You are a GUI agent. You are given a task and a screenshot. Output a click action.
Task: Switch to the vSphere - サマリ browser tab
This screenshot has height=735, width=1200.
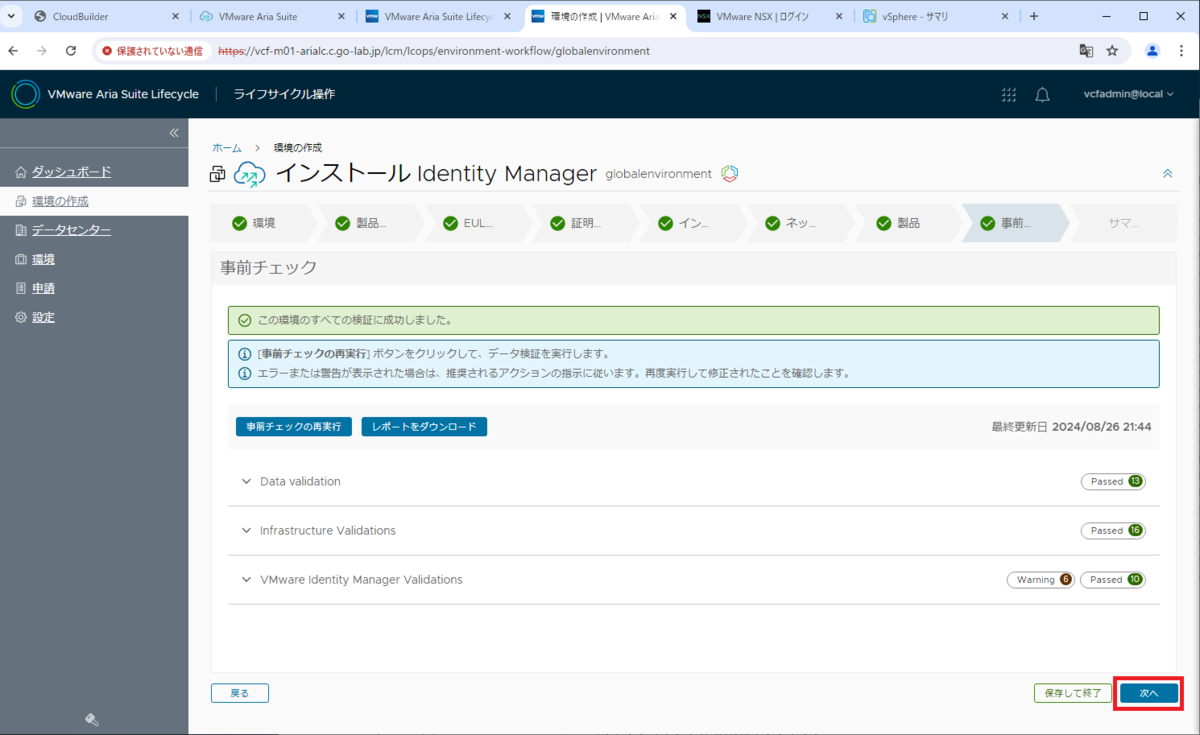pyautogui.click(x=937, y=16)
